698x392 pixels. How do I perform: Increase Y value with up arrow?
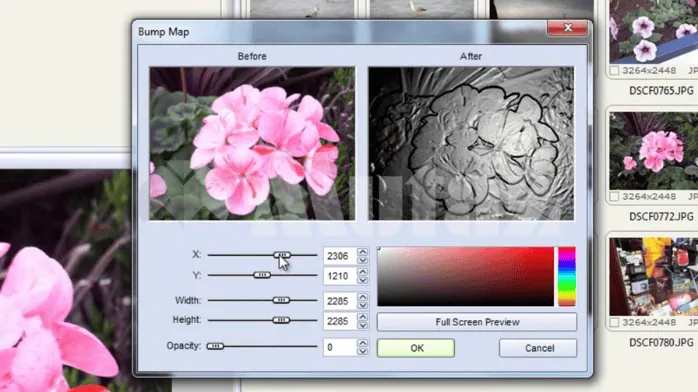(x=362, y=271)
